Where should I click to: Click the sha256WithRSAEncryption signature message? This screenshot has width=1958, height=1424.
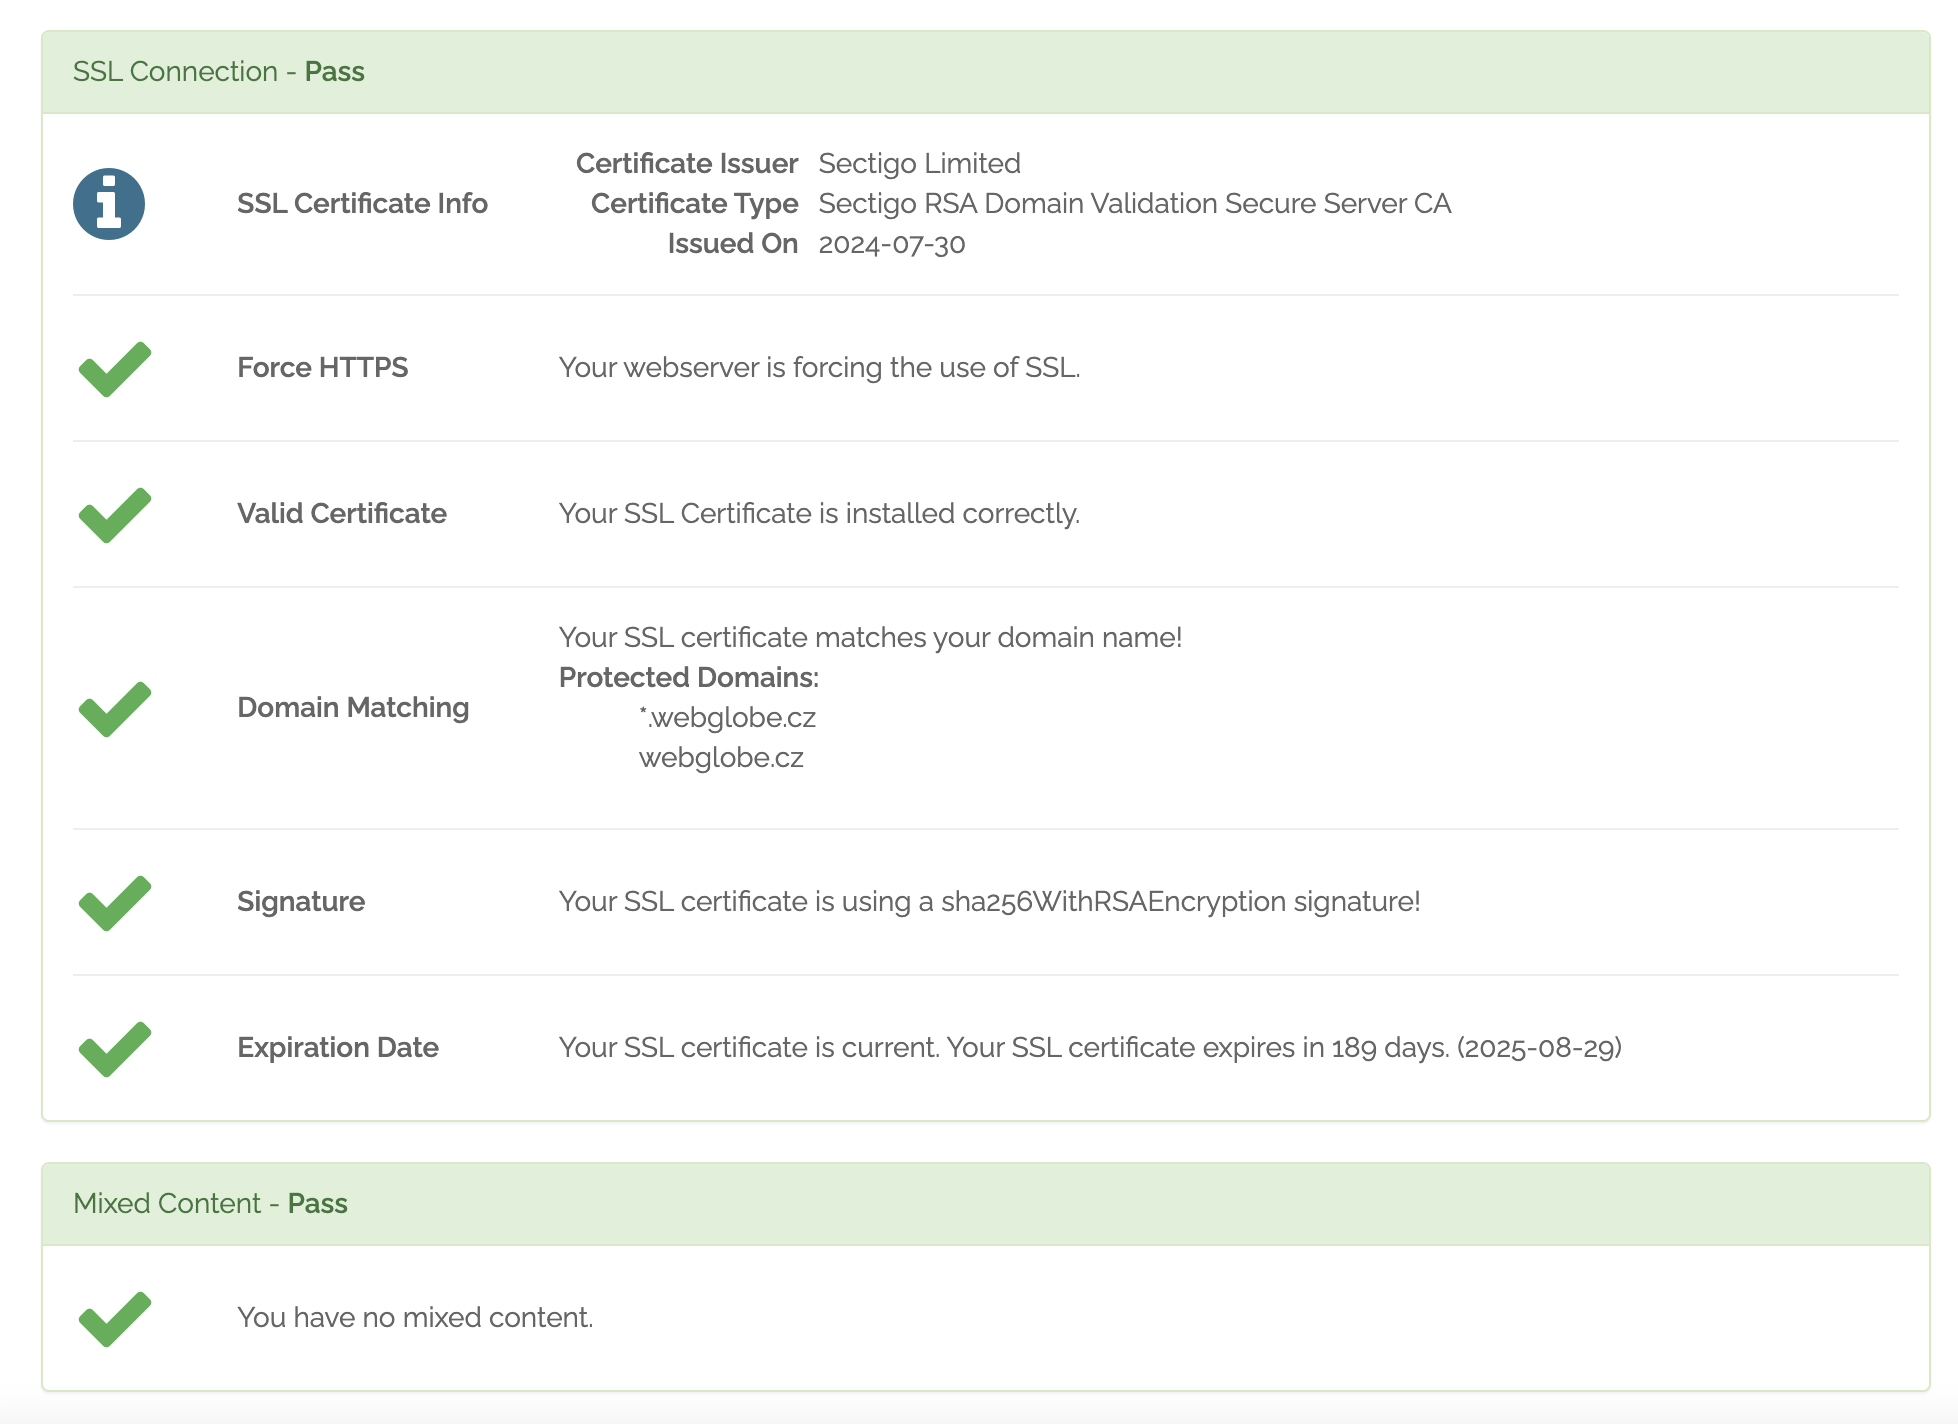coord(989,902)
